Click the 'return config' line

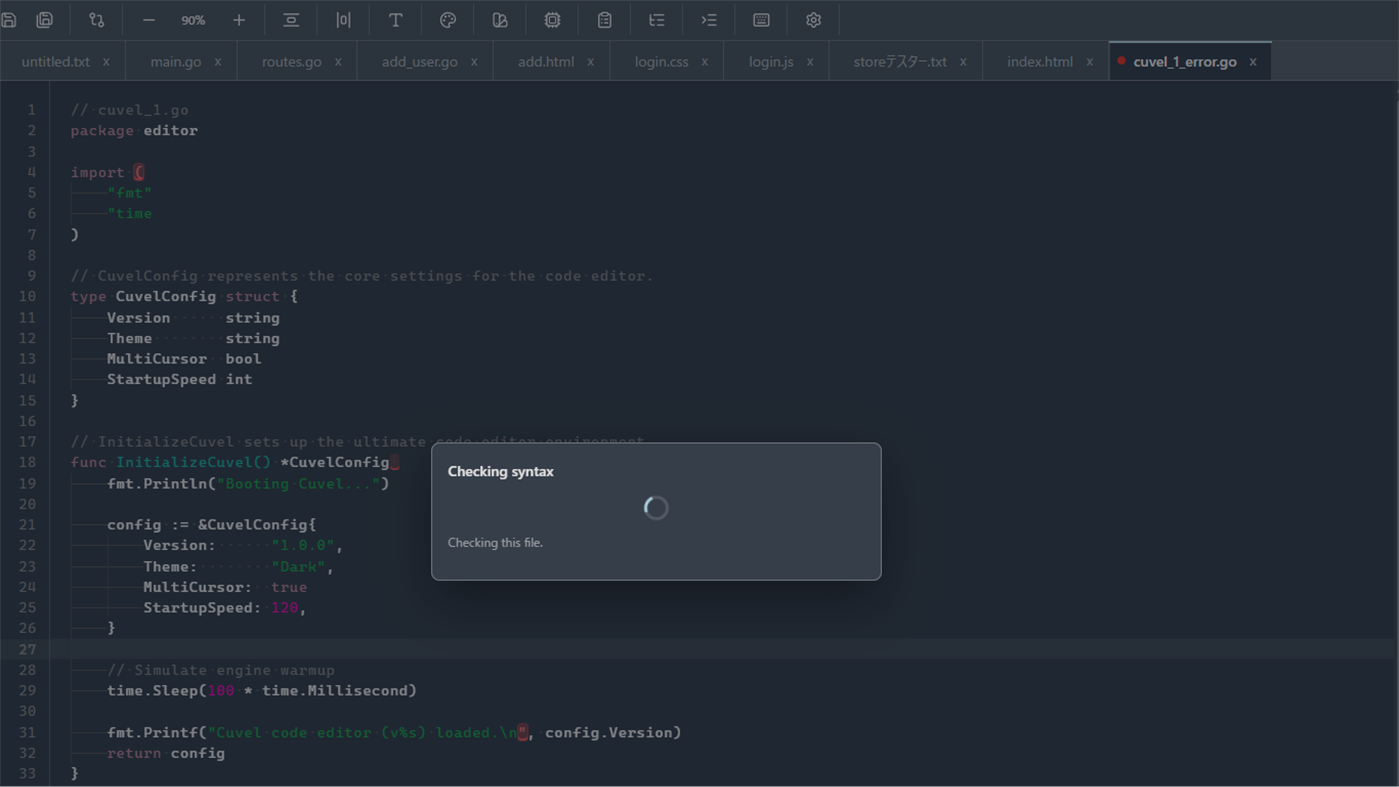coord(166,753)
